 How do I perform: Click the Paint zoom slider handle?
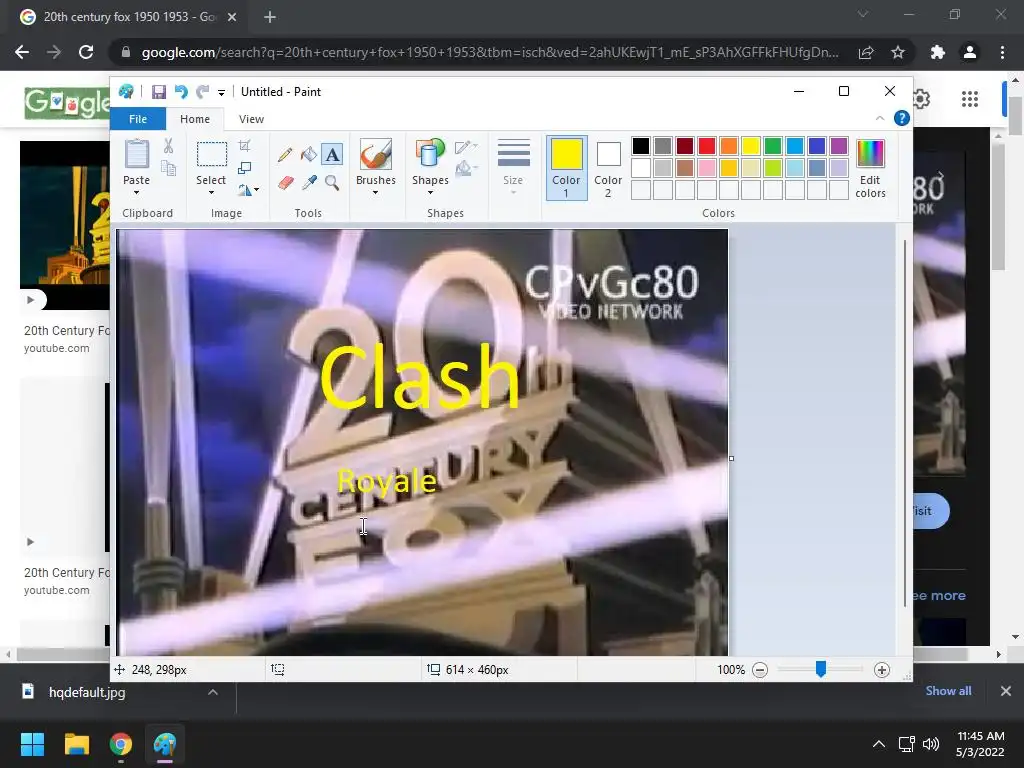(821, 669)
